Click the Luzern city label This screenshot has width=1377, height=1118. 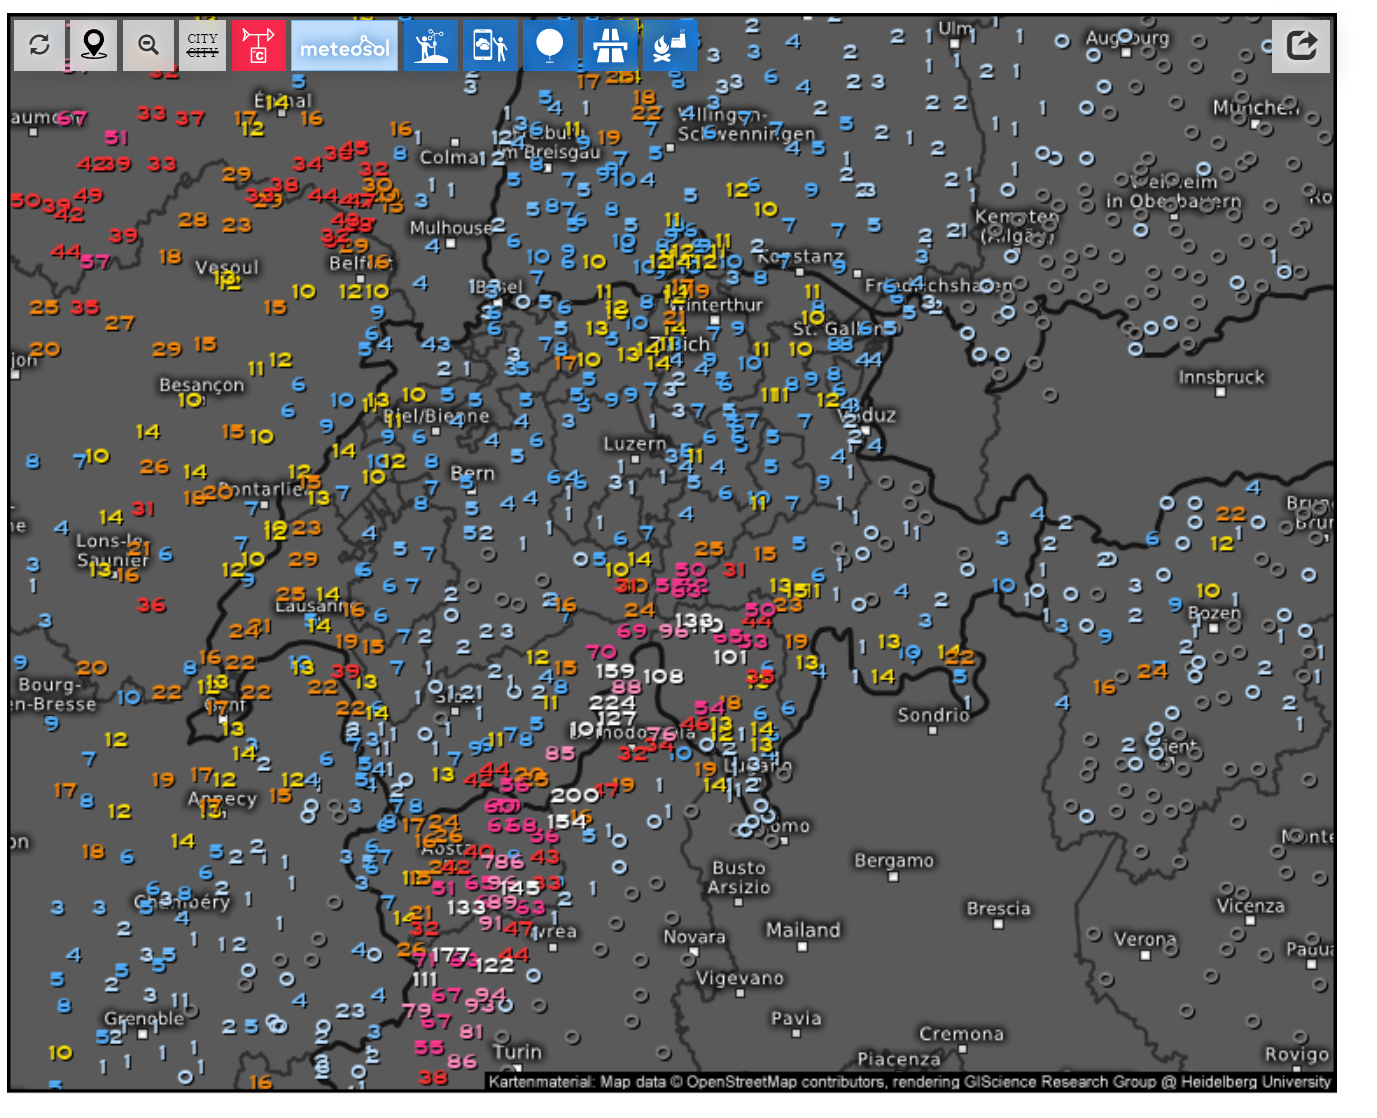[x=634, y=443]
